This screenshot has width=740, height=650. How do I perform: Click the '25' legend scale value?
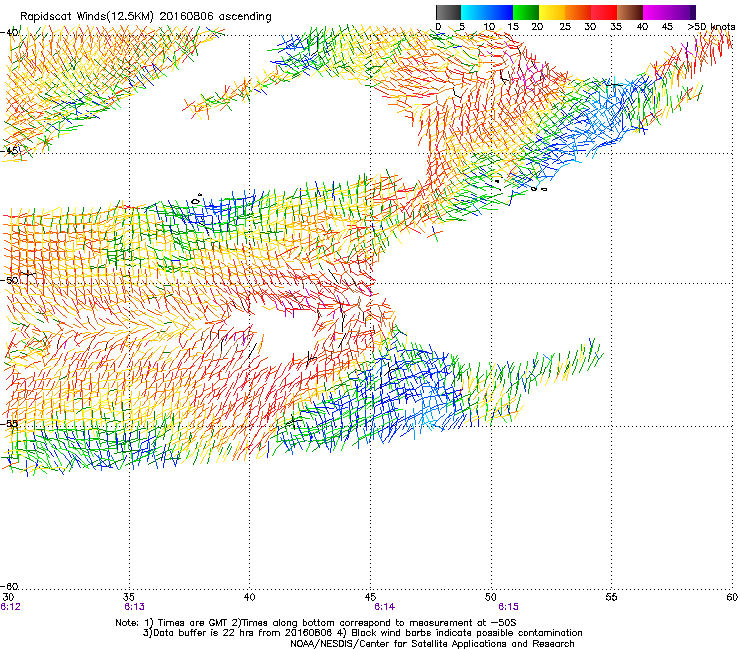click(x=565, y=27)
